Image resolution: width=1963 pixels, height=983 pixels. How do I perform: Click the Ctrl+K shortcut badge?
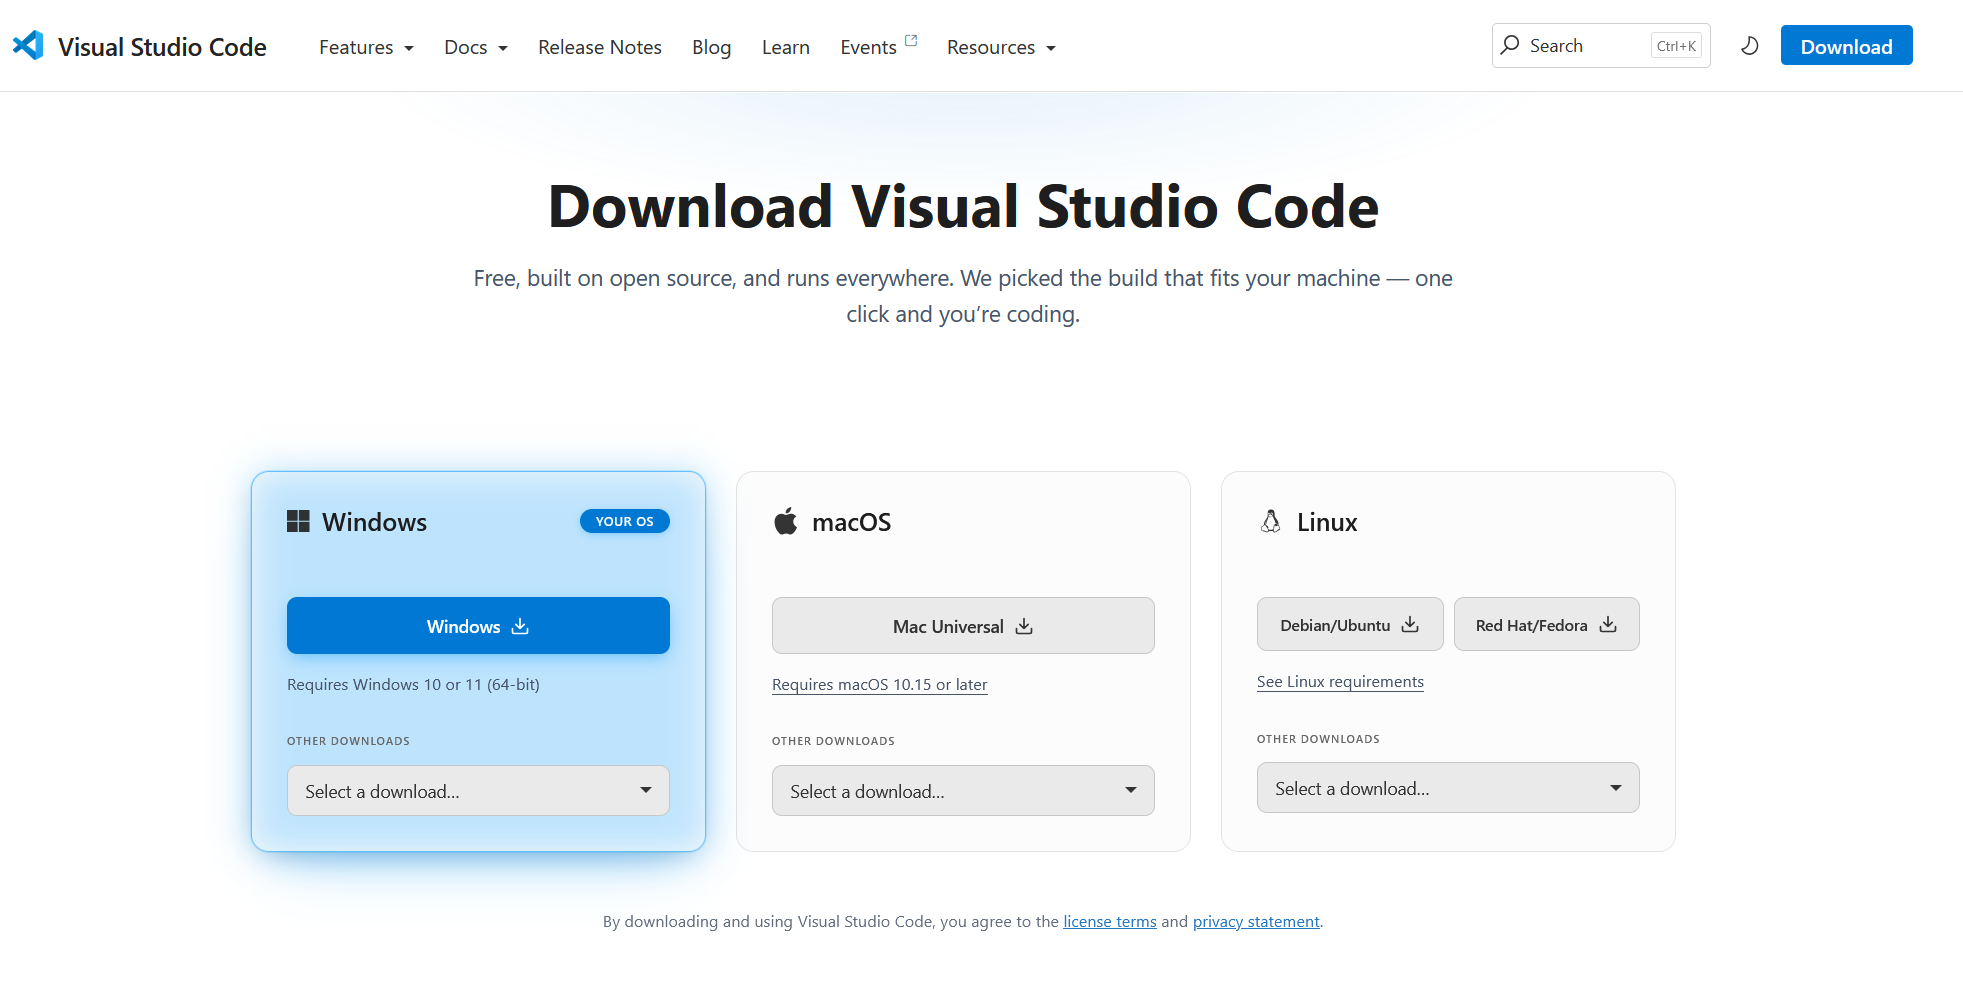tap(1676, 46)
